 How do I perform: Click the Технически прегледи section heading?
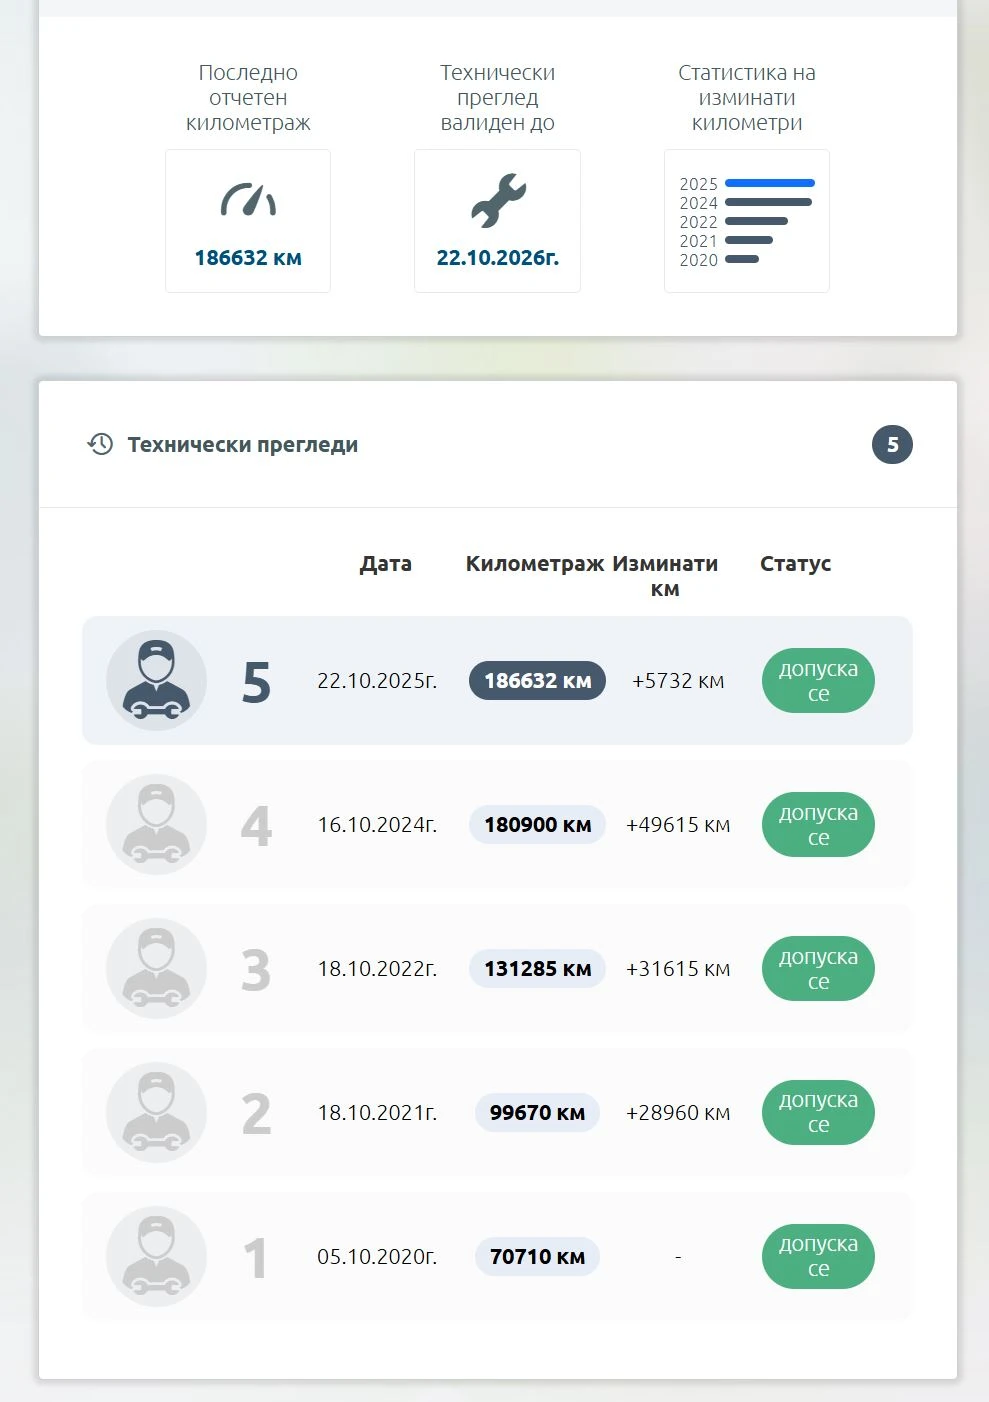pos(243,445)
